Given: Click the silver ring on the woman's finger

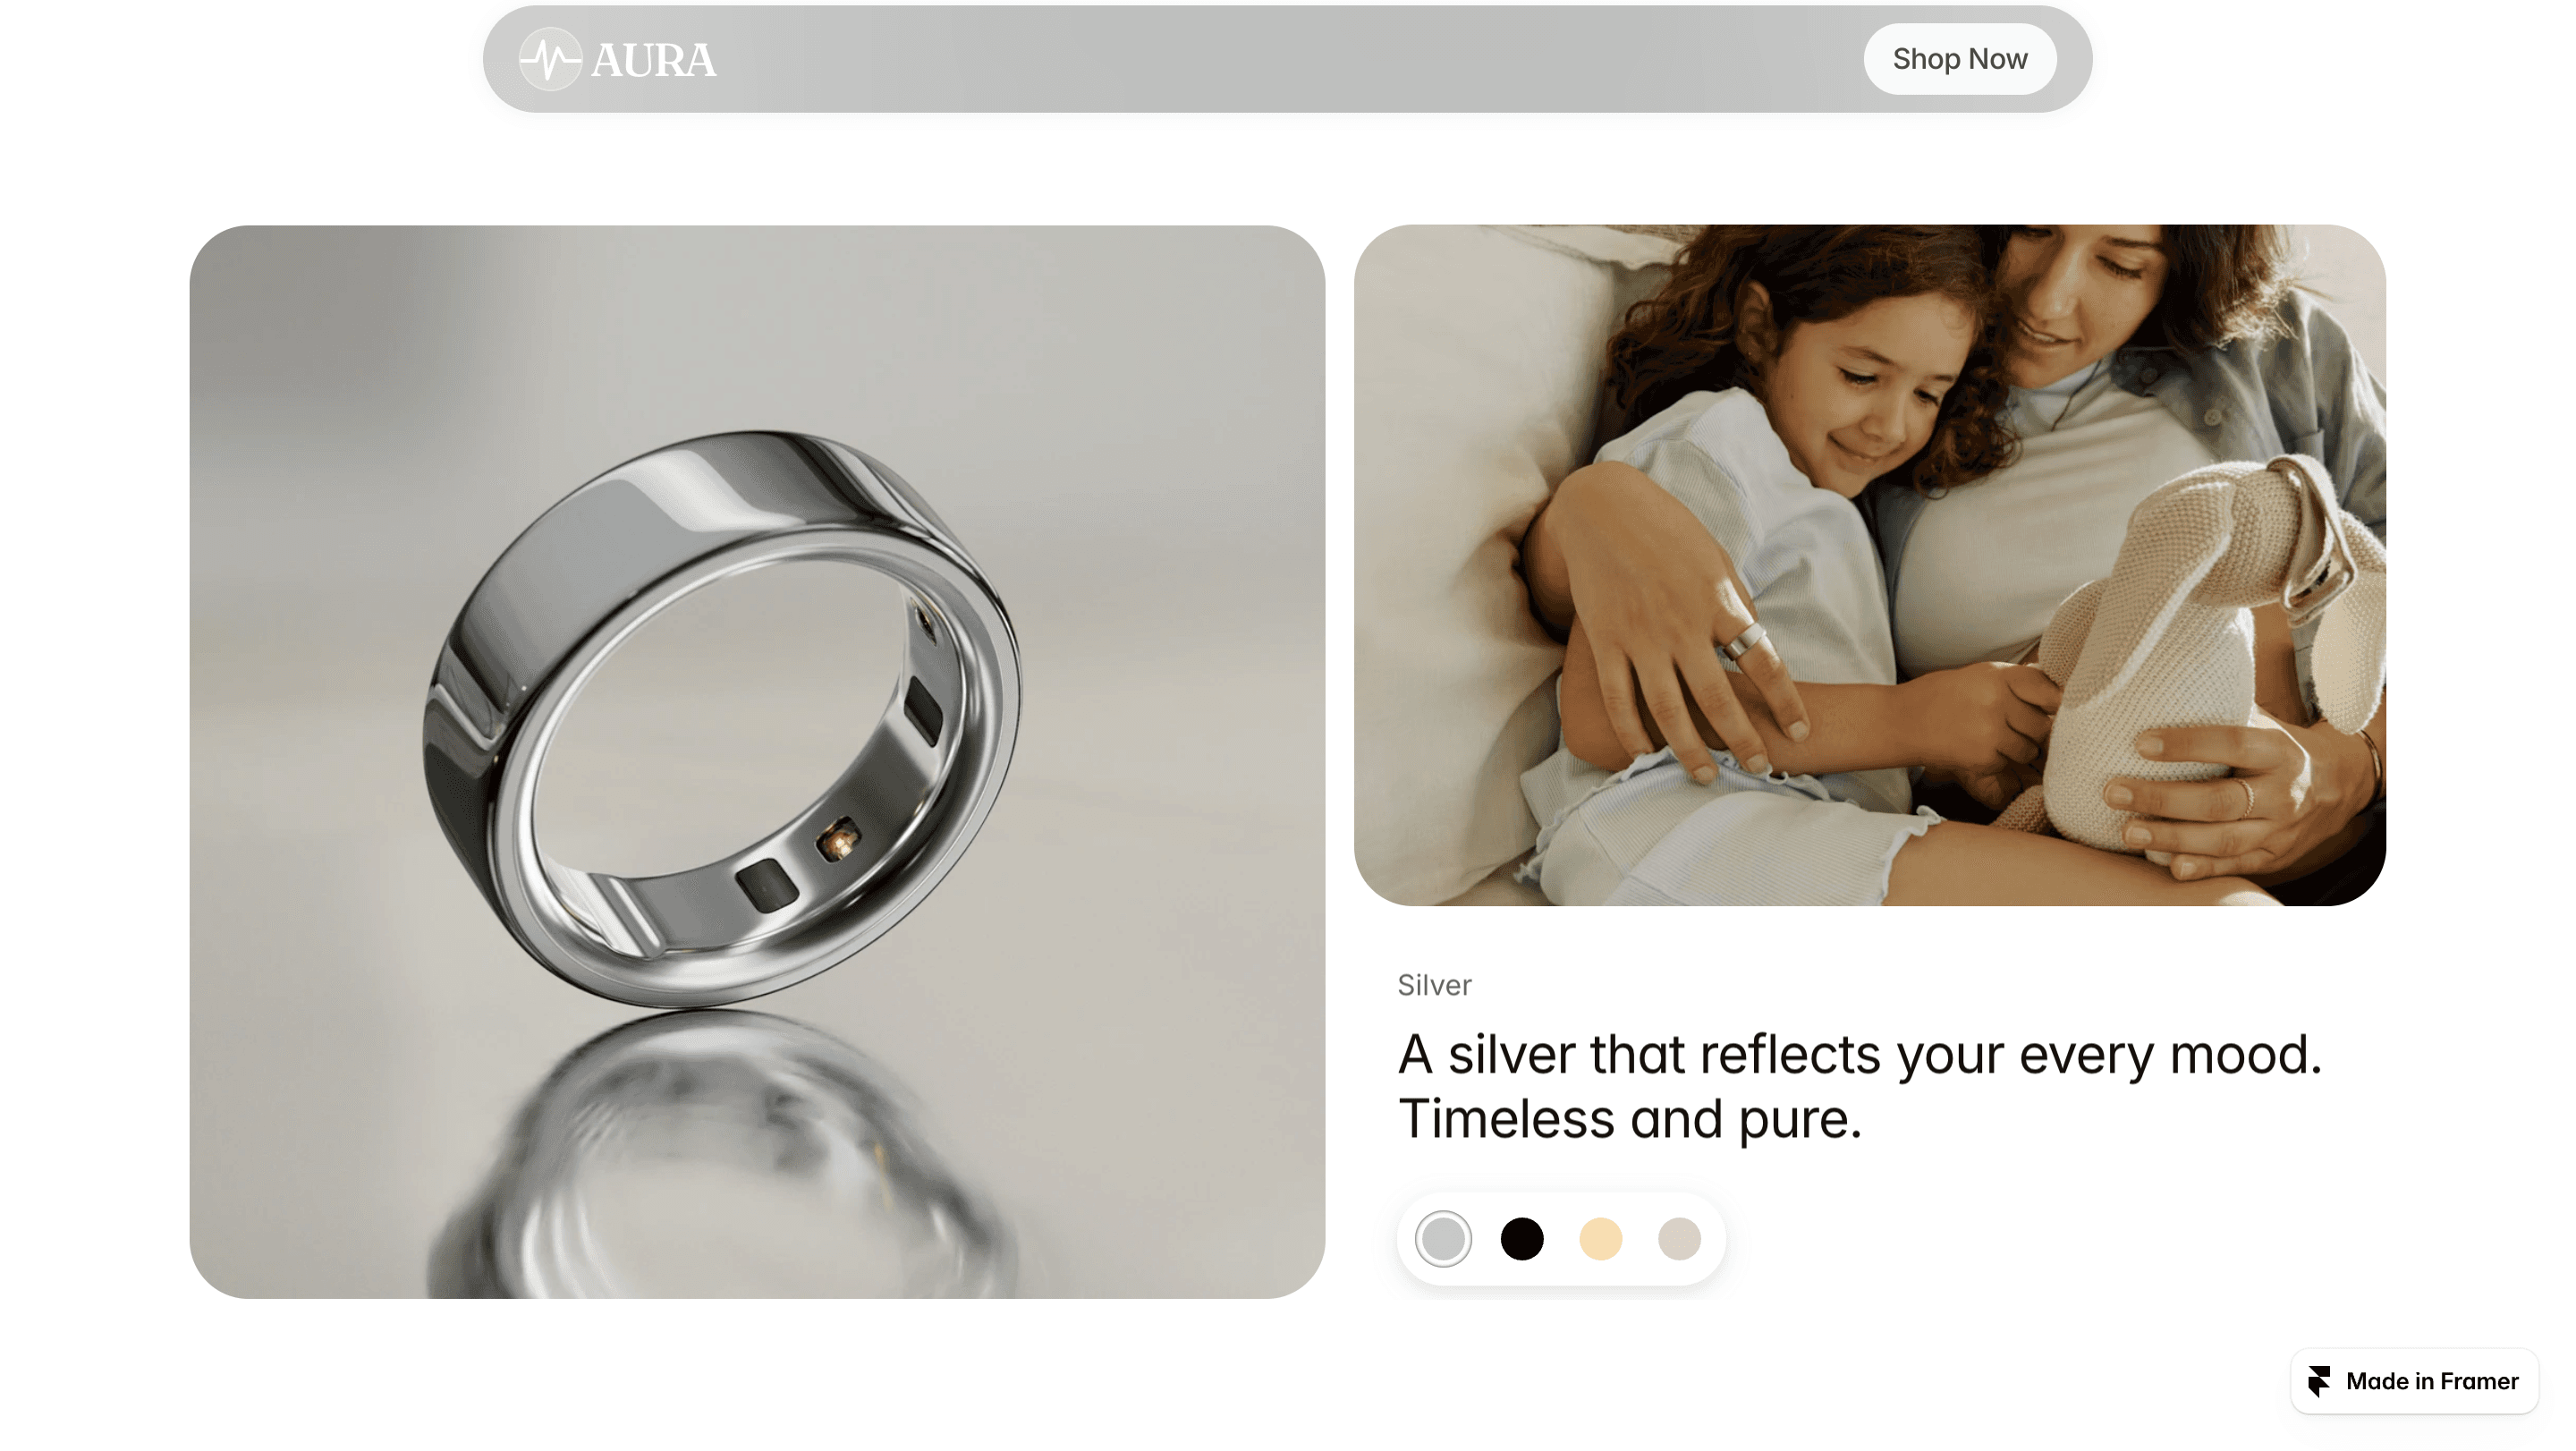Looking at the screenshot, I should [1744, 640].
